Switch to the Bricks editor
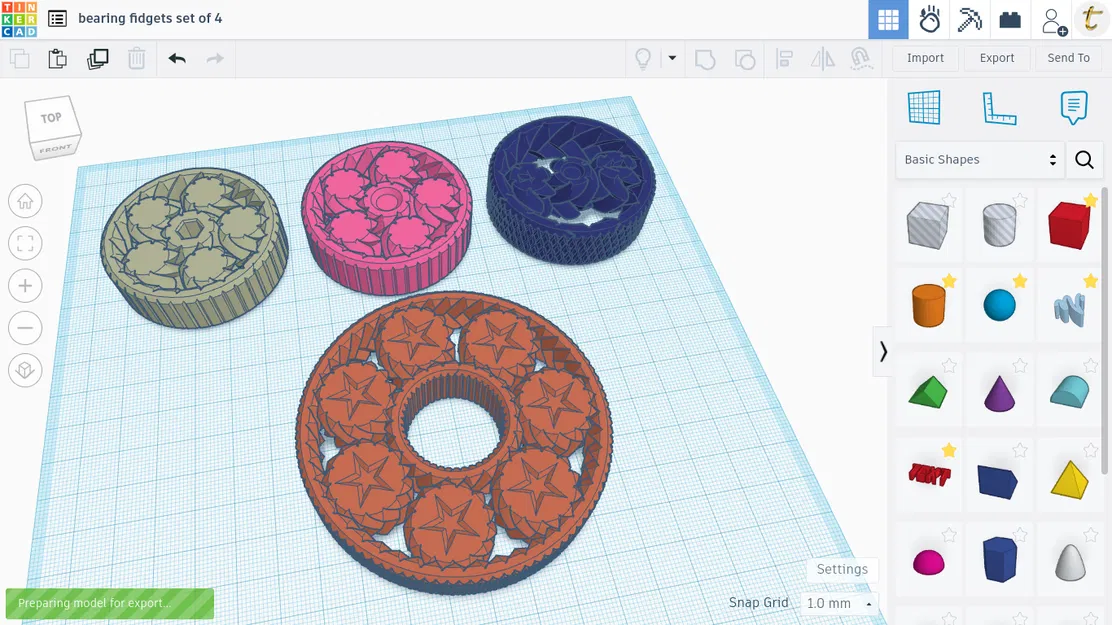The height and width of the screenshot is (625, 1112). tap(1009, 19)
